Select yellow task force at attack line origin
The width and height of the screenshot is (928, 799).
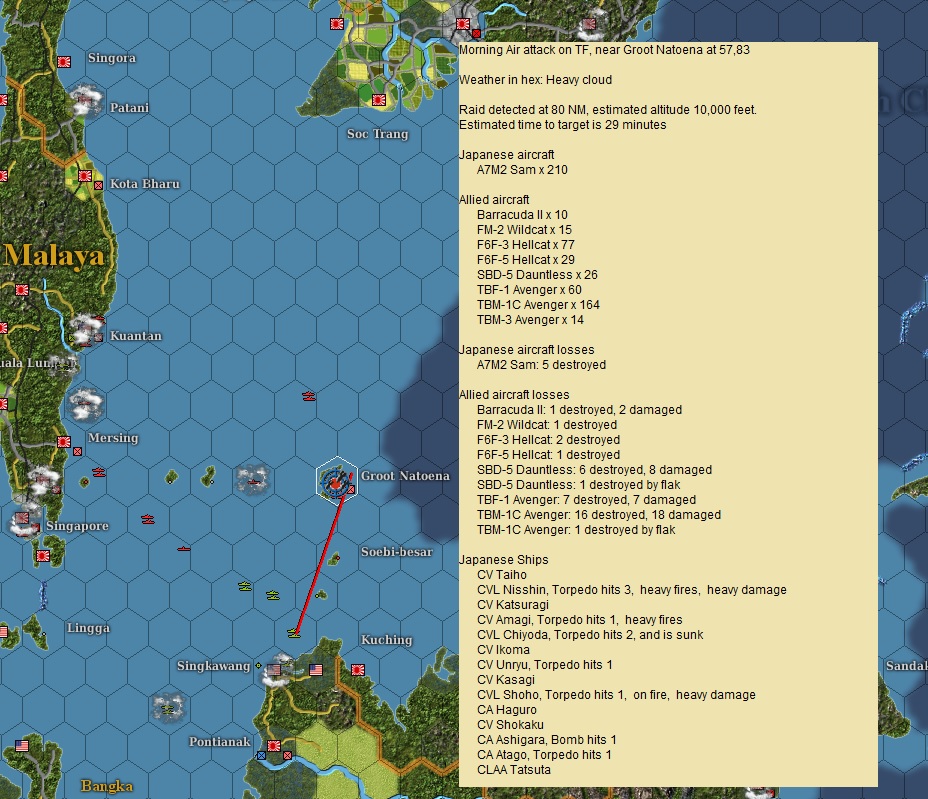pyautogui.click(x=294, y=633)
